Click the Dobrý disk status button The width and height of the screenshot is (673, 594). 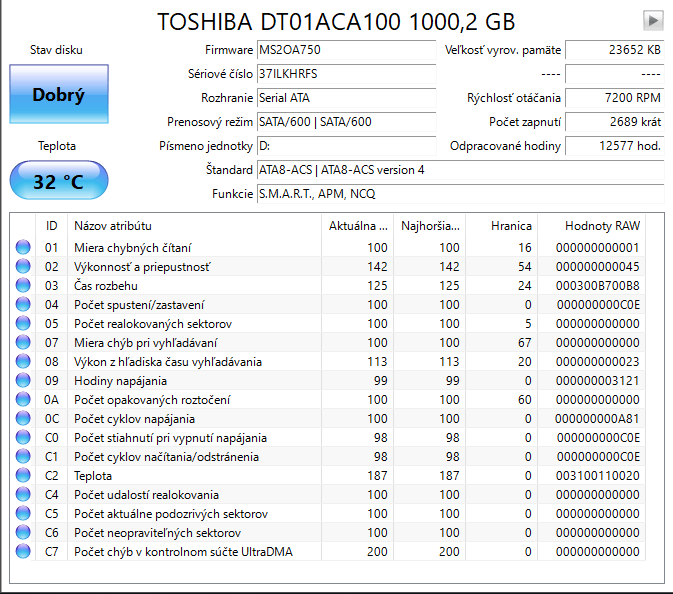[x=59, y=94]
